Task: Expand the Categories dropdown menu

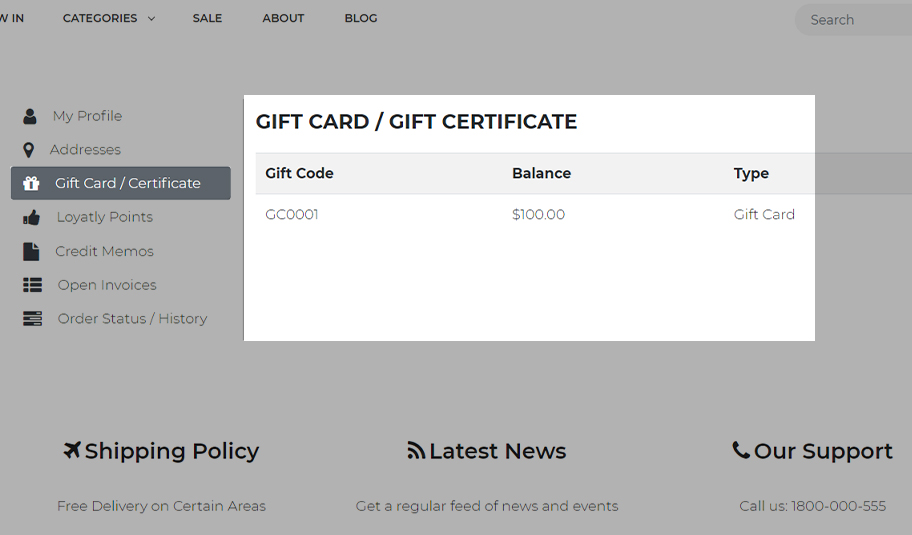Action: [108, 18]
